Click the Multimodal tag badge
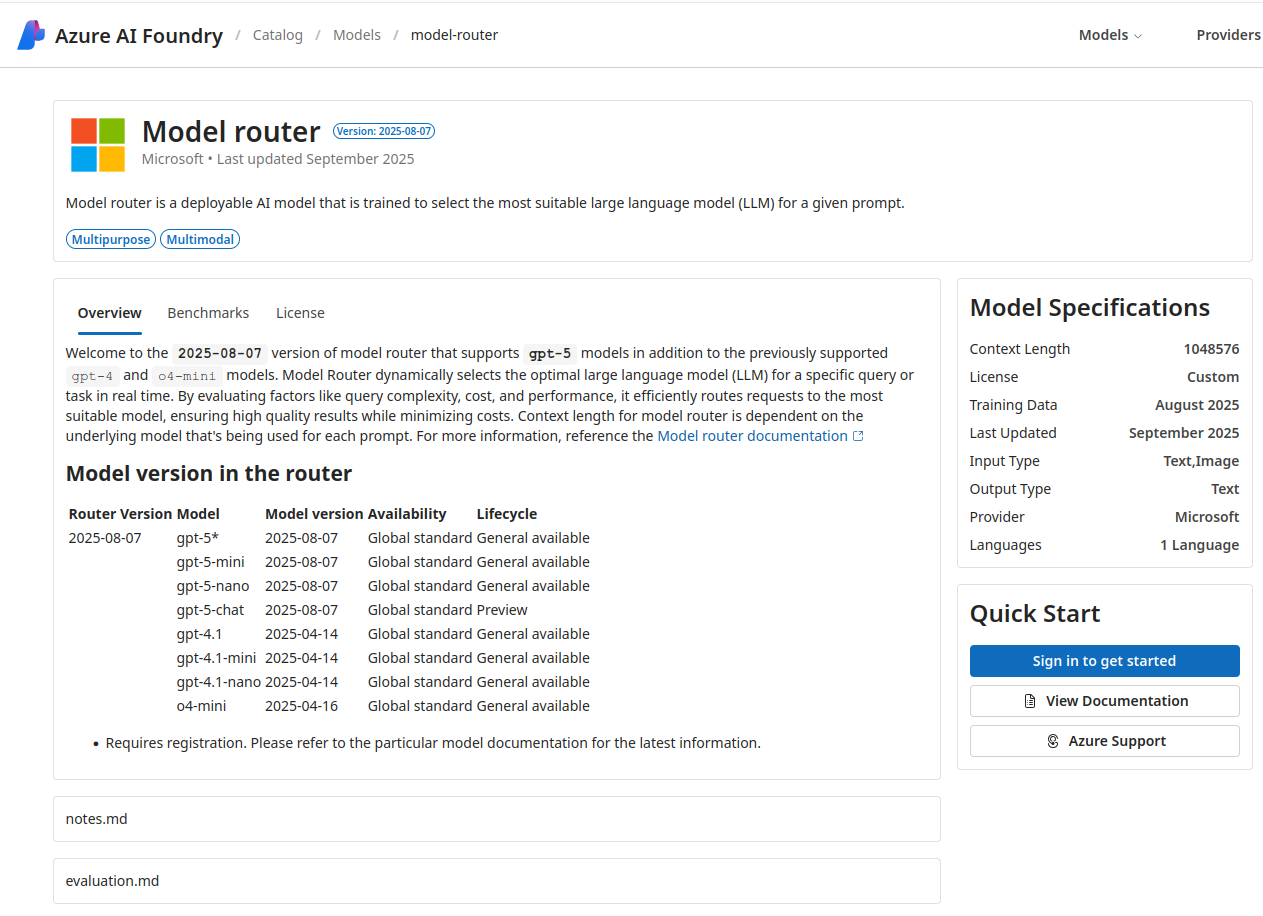Screen dimensions: 1263x916 pyautogui.click(x=200, y=239)
